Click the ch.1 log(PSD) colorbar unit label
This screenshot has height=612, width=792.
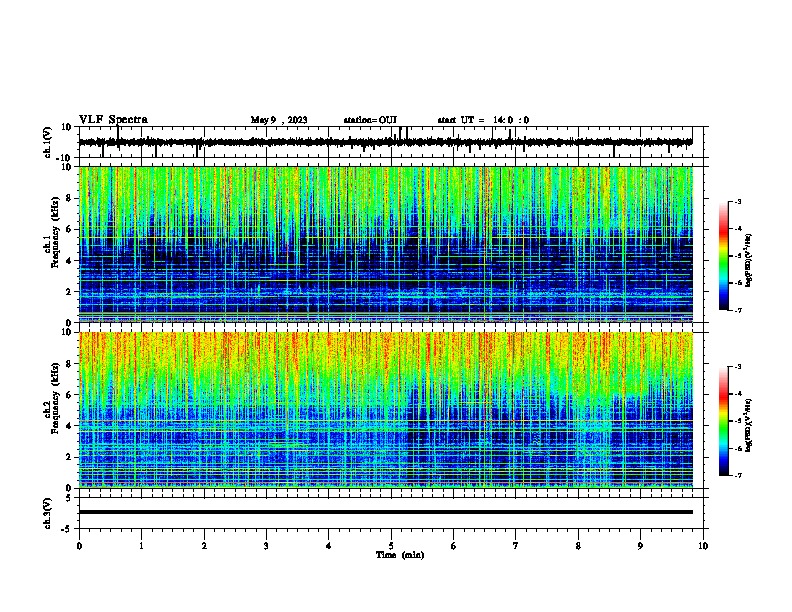click(x=749, y=261)
